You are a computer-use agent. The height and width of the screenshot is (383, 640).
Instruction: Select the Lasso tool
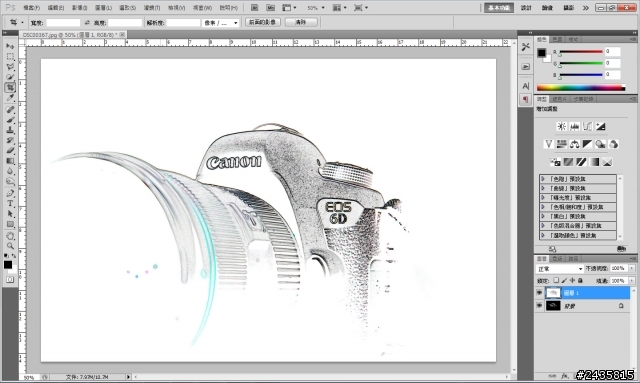pos(10,67)
